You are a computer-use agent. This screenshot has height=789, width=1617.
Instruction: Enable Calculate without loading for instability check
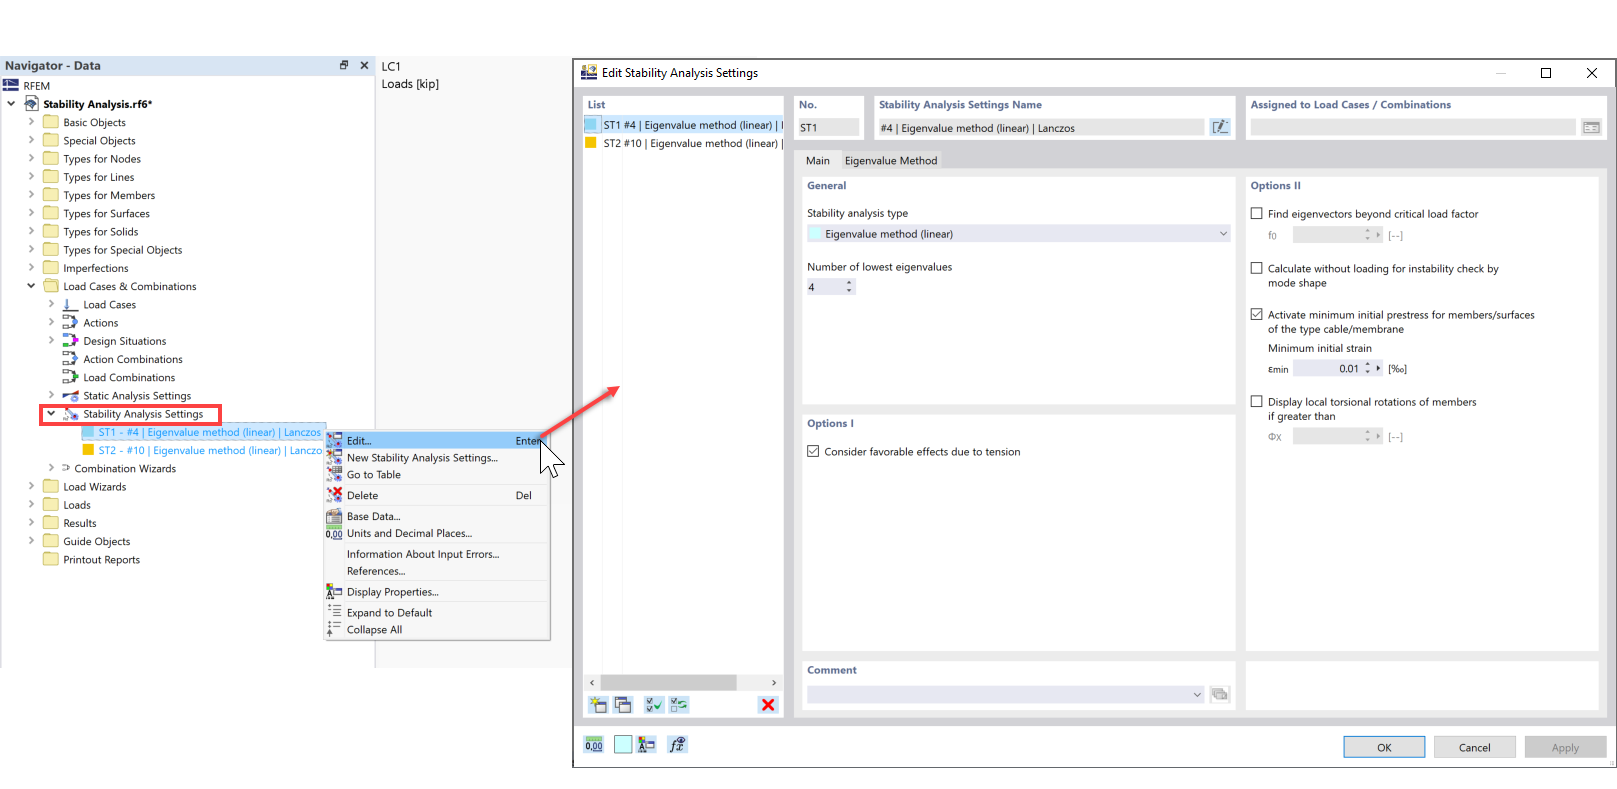pos(1257,268)
